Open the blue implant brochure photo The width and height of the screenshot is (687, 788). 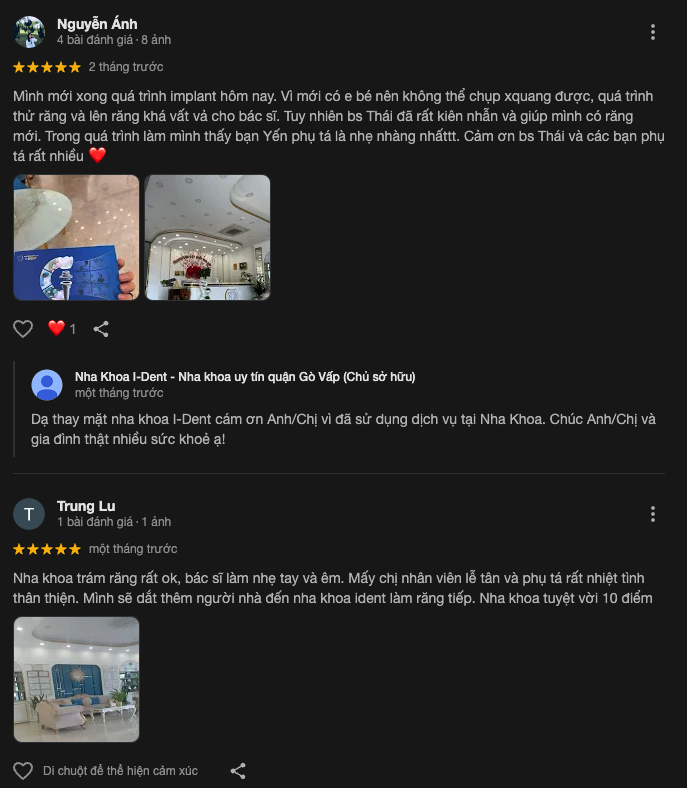[76, 238]
